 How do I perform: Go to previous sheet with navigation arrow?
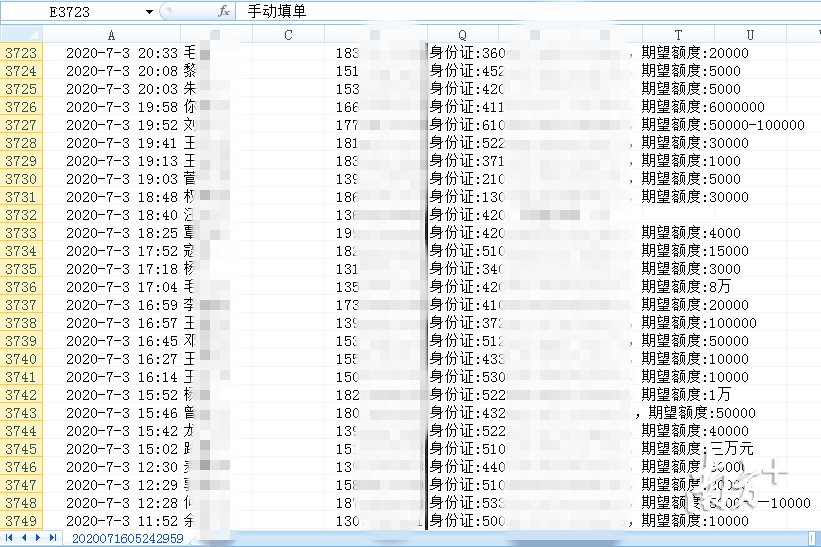coord(24,538)
